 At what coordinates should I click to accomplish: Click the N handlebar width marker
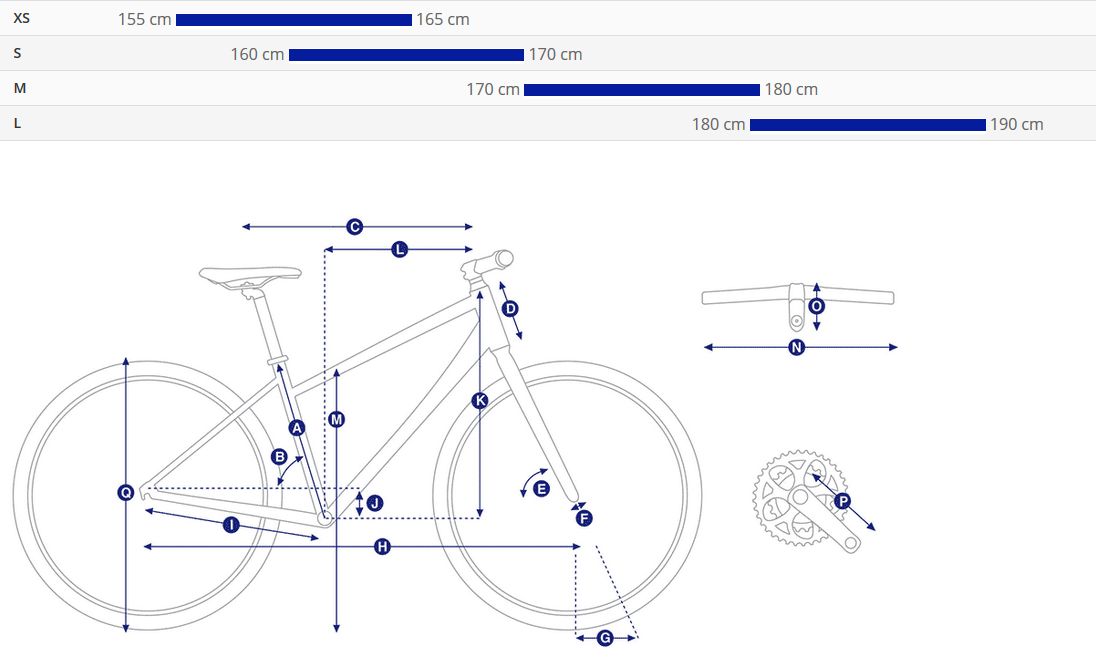click(797, 348)
